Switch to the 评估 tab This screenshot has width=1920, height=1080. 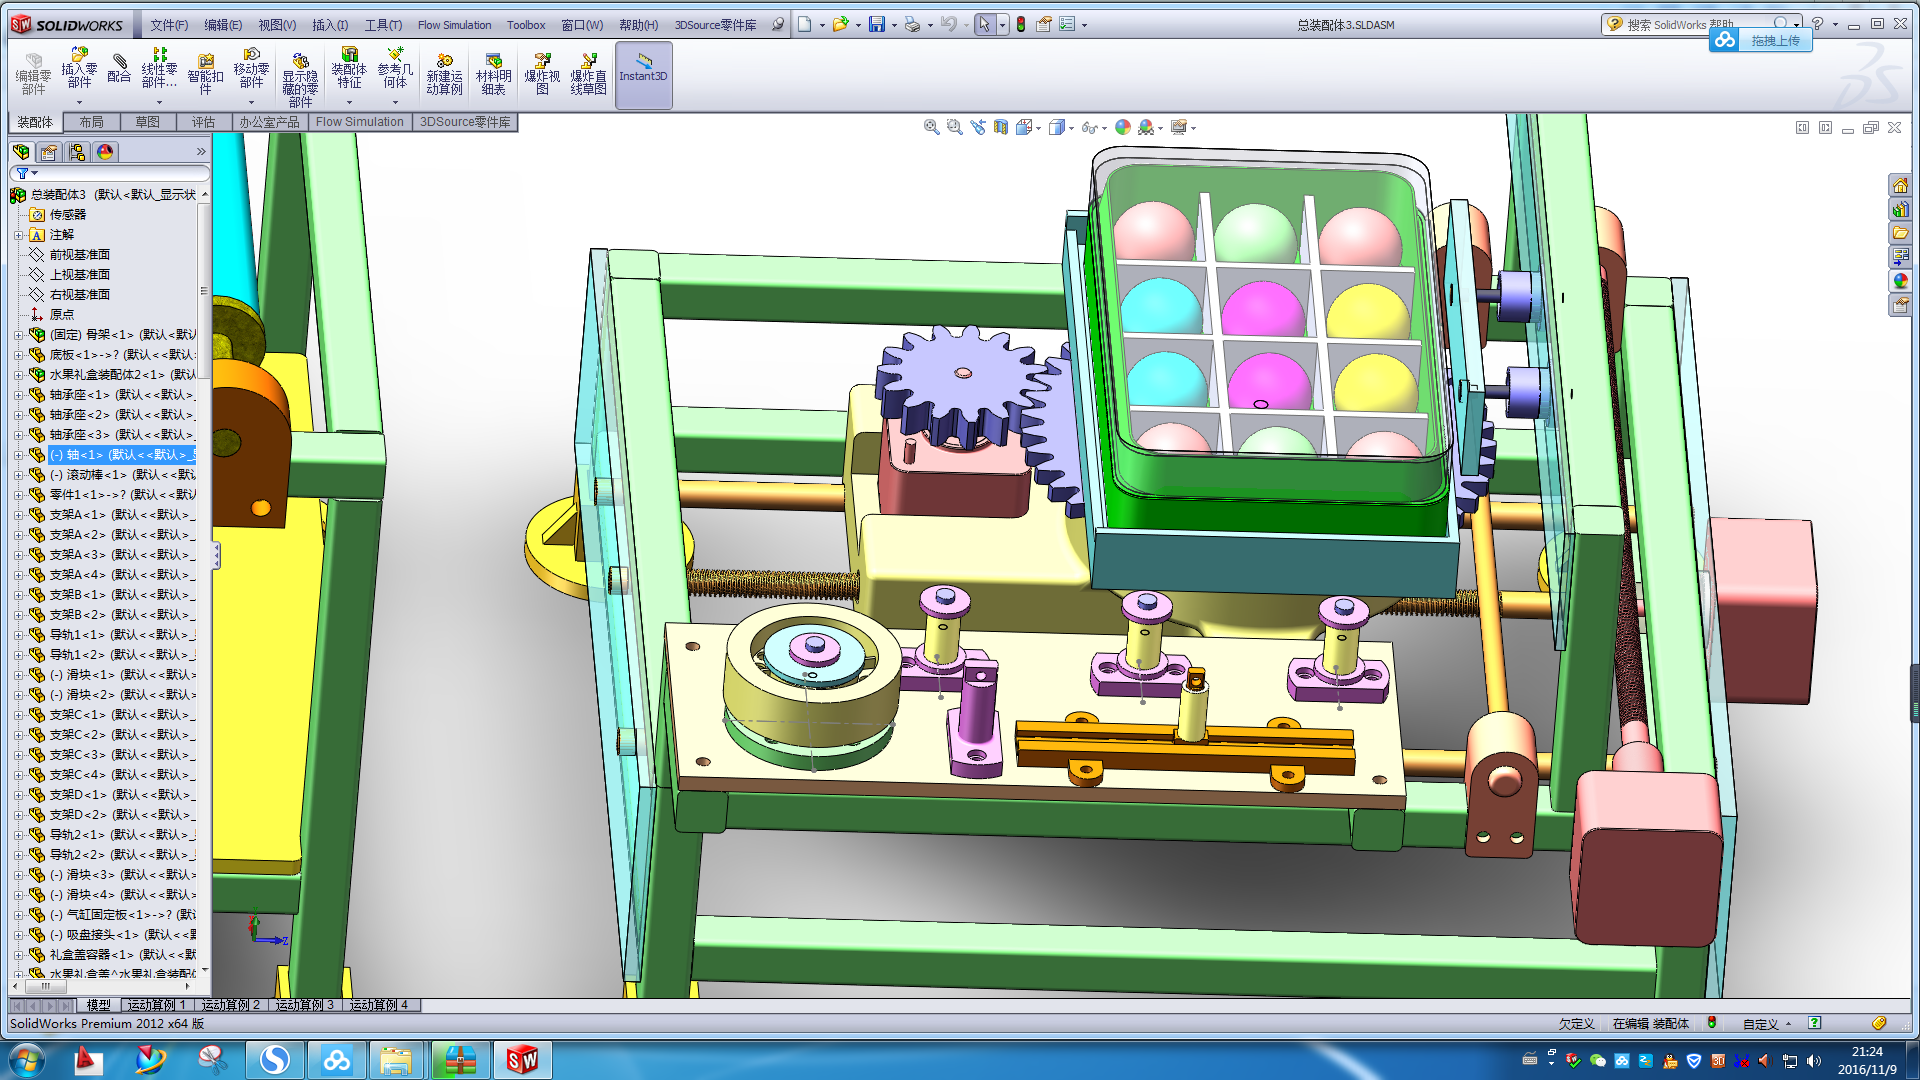tap(203, 122)
